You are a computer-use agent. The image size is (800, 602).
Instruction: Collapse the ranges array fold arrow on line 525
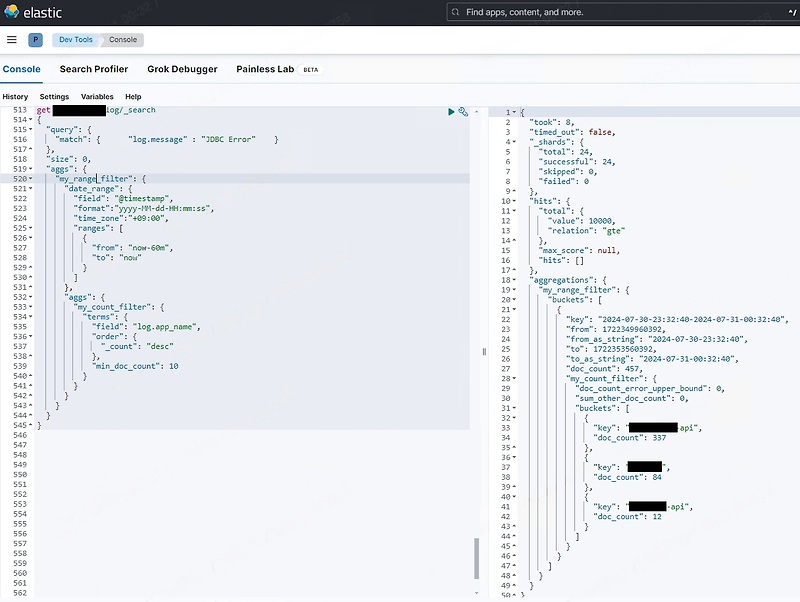coord(29,227)
